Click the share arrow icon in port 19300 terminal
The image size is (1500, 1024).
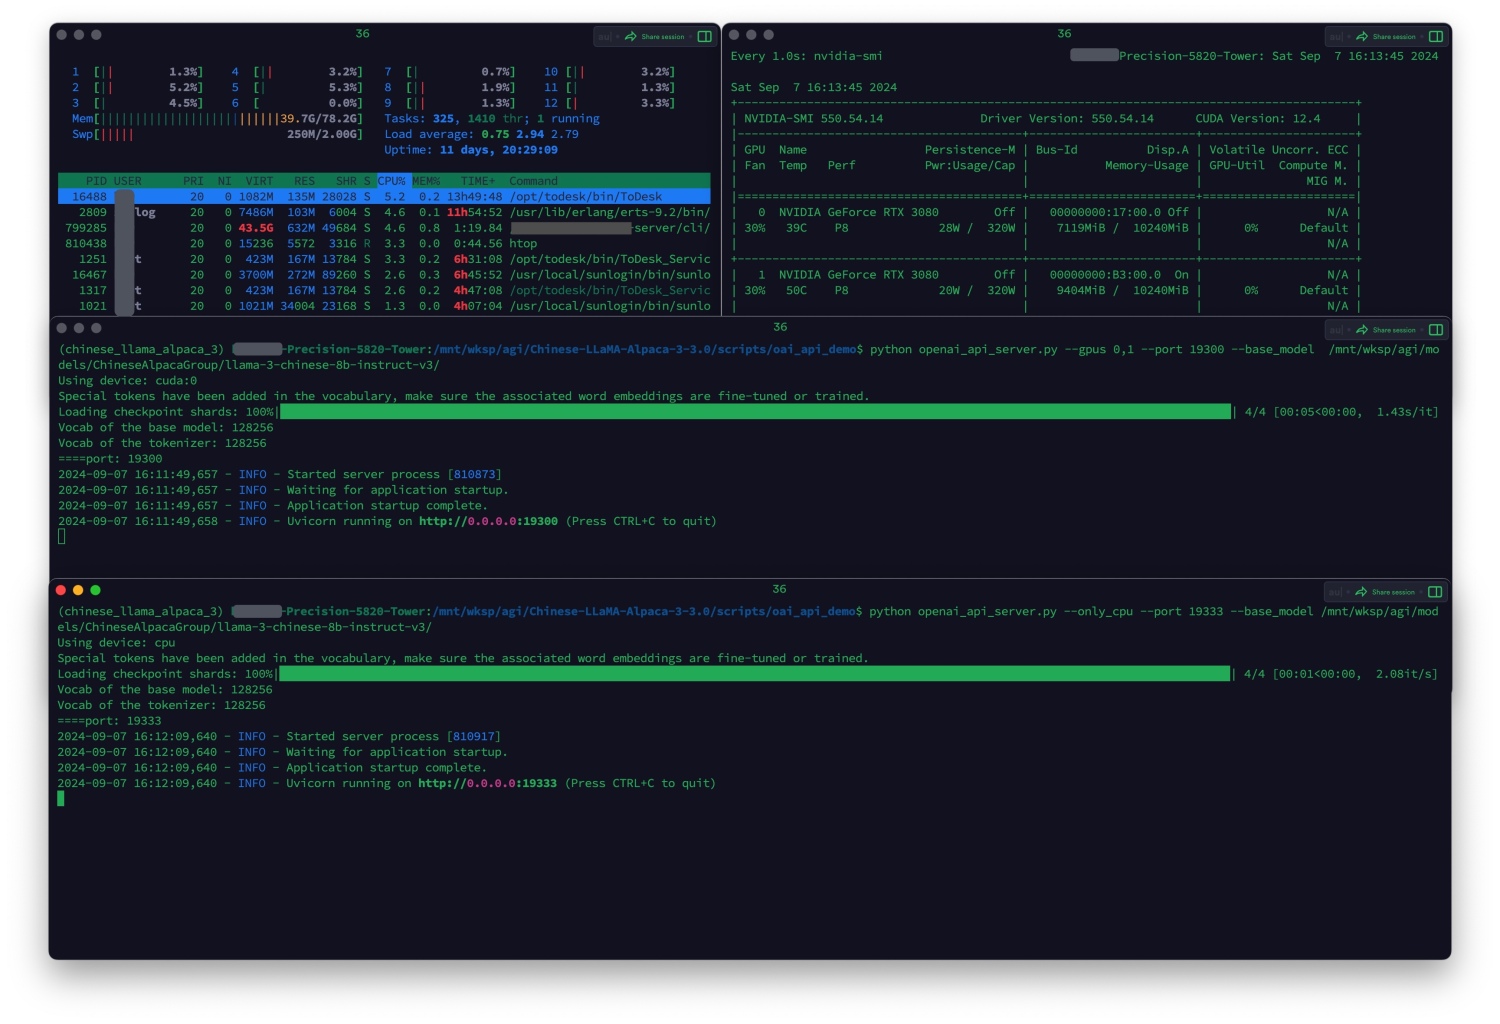(1362, 330)
